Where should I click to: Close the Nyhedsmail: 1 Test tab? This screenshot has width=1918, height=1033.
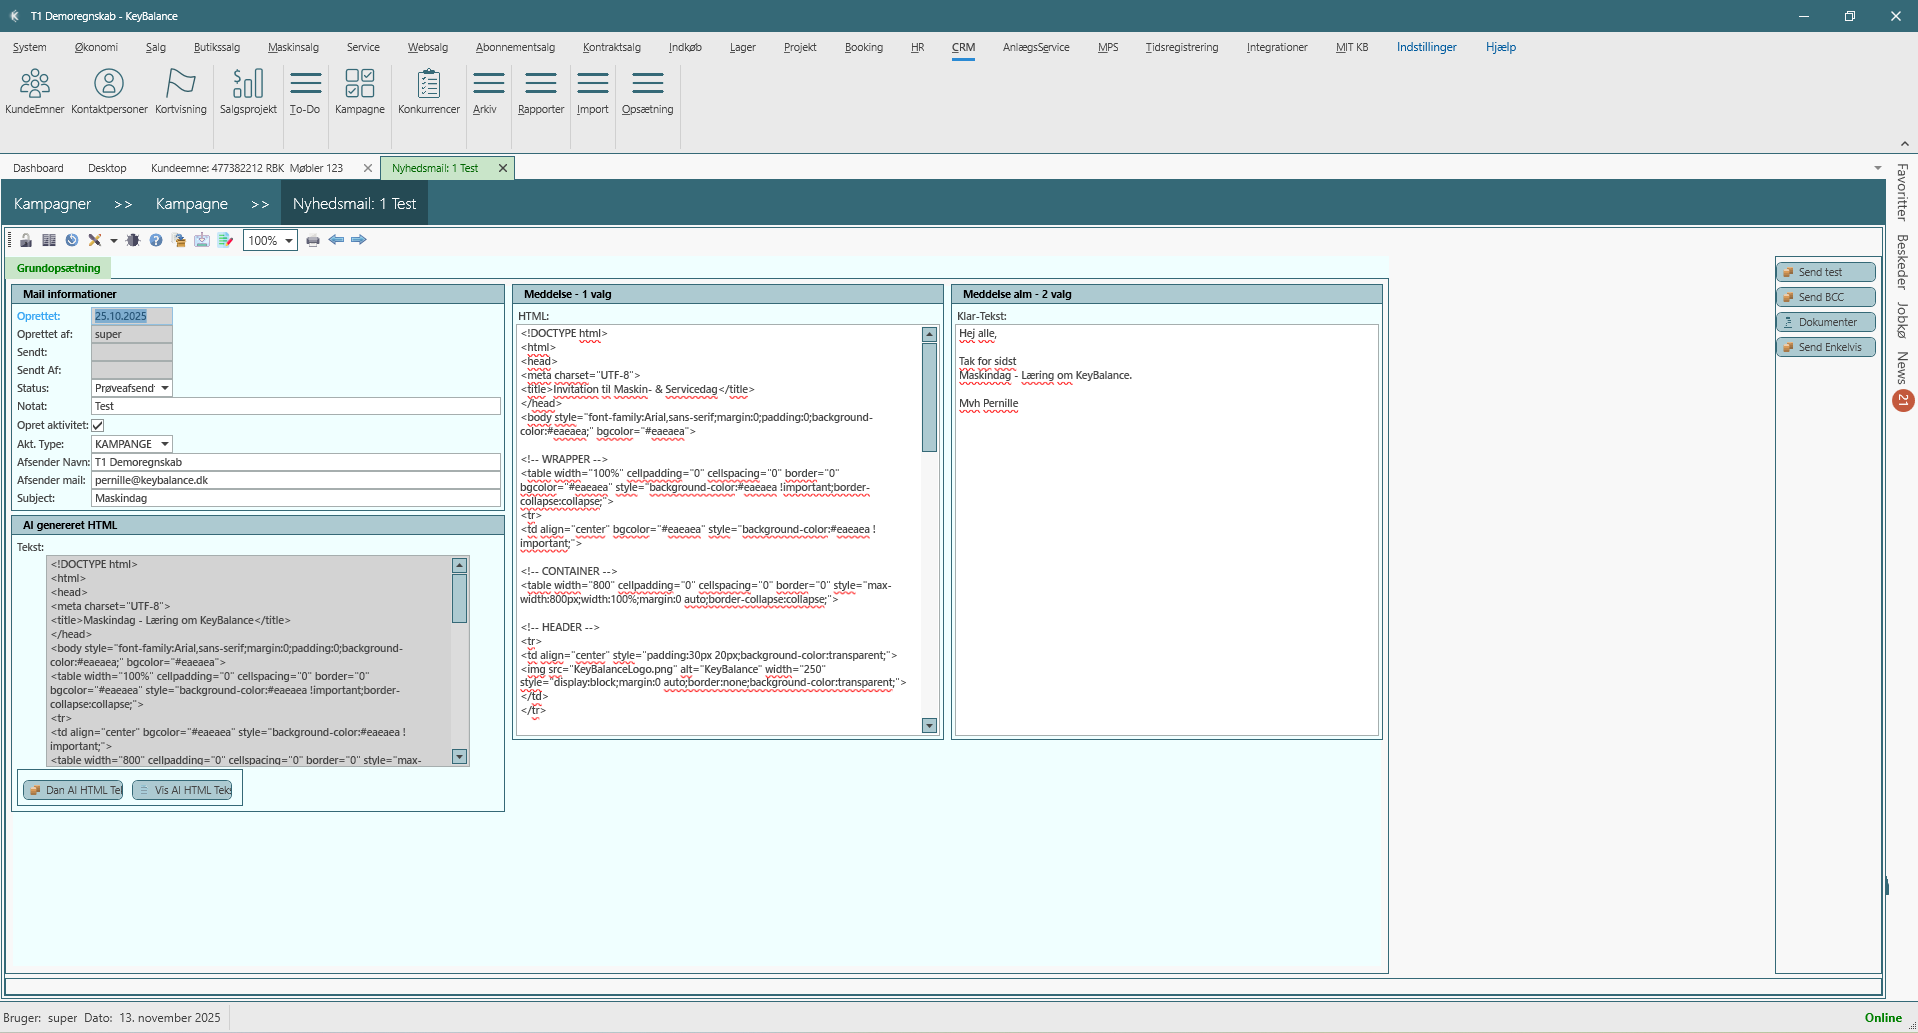pos(503,168)
